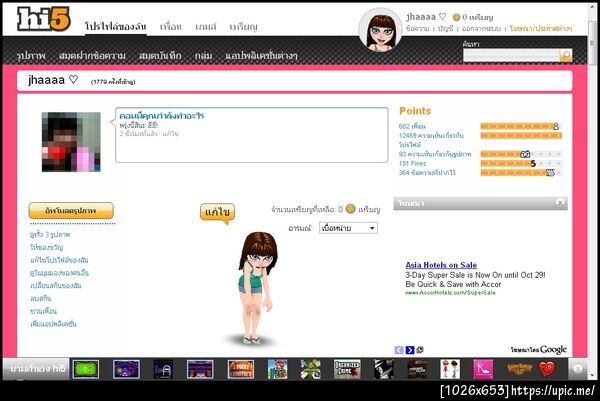Click the 93 photo comments points link

[435, 154]
